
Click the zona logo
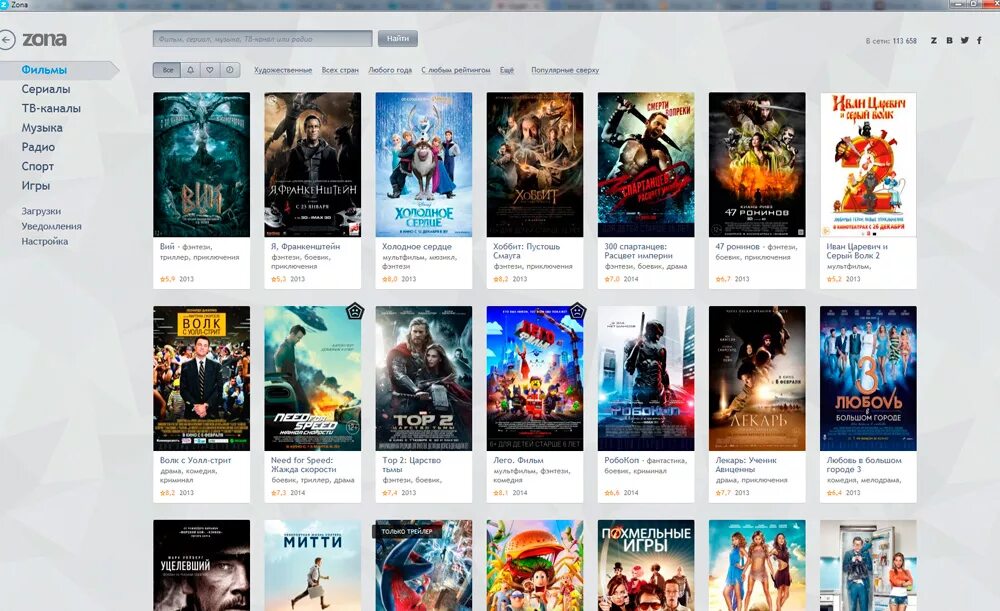click(44, 40)
